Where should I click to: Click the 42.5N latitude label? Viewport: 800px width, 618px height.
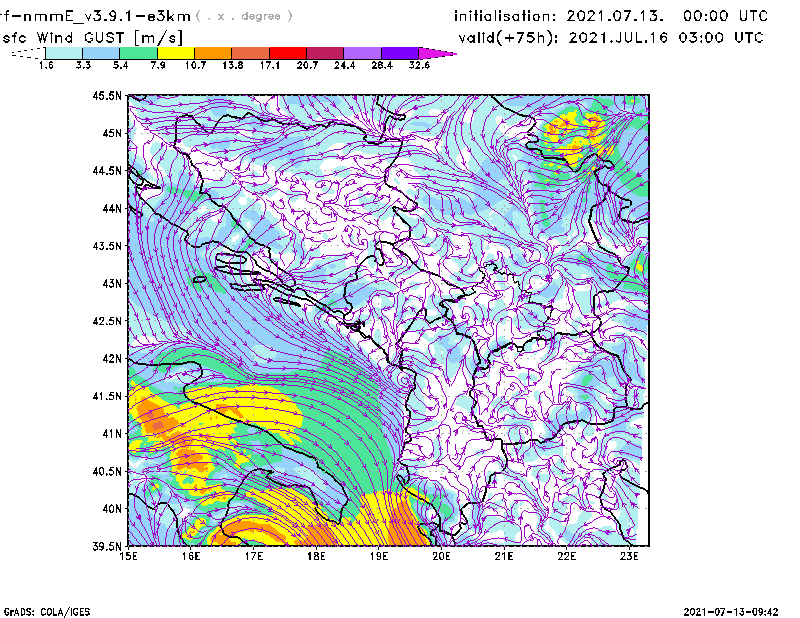[x=107, y=321]
